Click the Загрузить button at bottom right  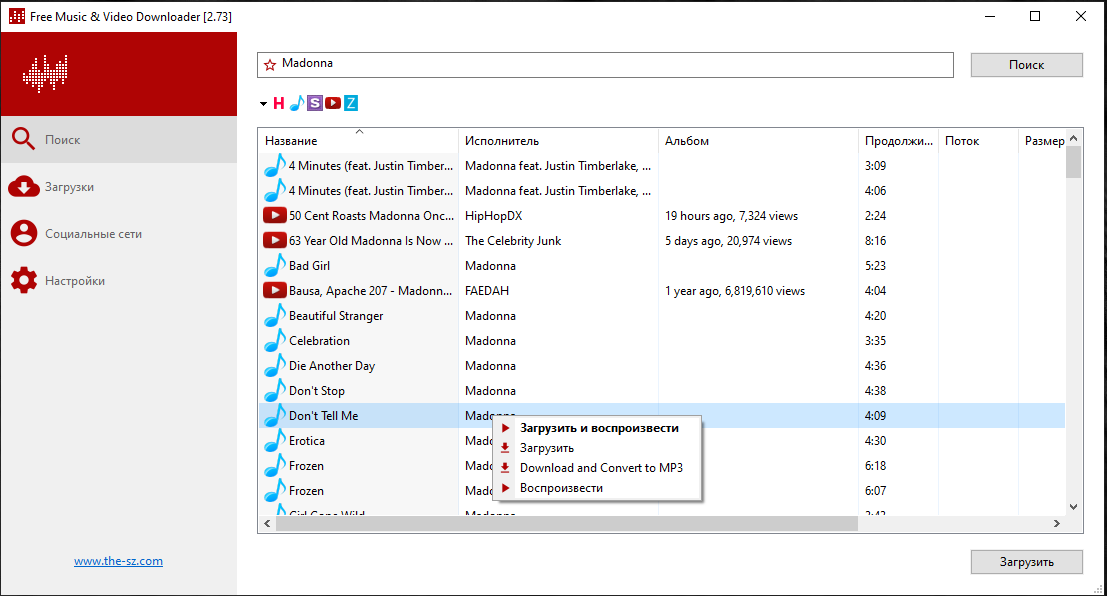pyautogui.click(x=1027, y=562)
